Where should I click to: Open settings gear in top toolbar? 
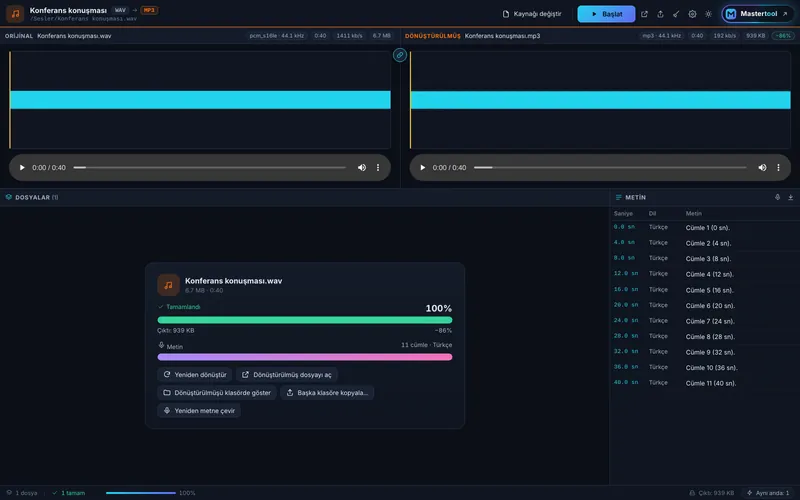[692, 14]
